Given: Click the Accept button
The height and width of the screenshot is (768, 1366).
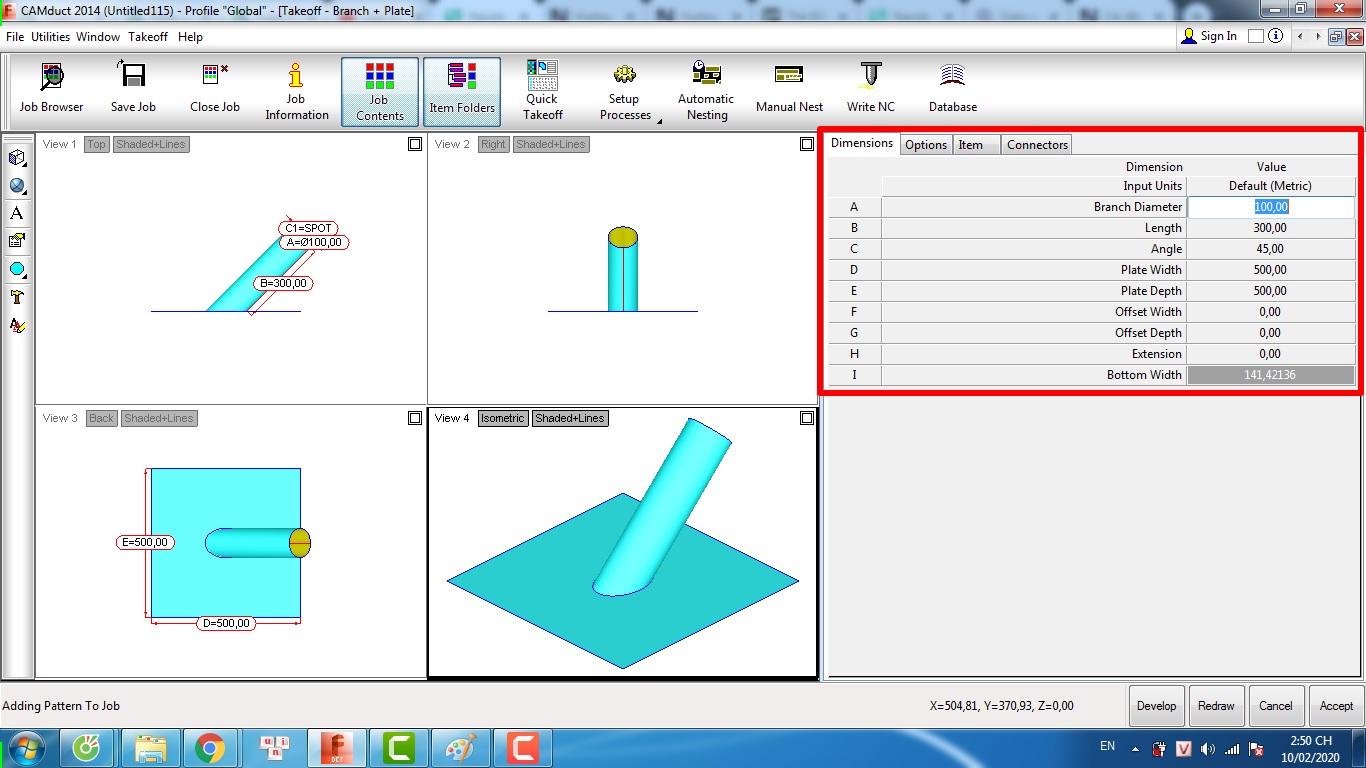Looking at the screenshot, I should [1336, 705].
